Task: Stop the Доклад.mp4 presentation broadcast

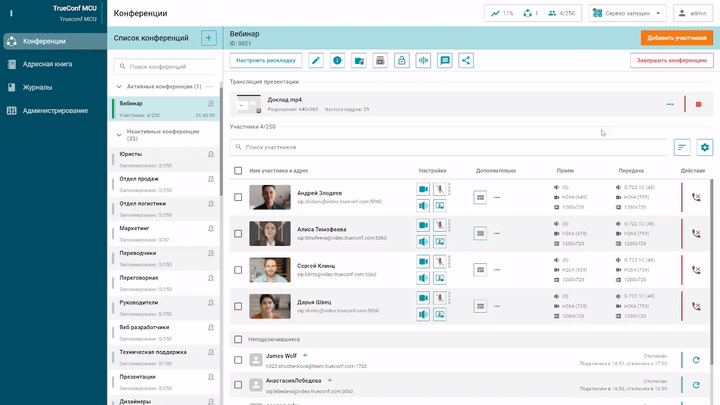Action: click(x=698, y=104)
